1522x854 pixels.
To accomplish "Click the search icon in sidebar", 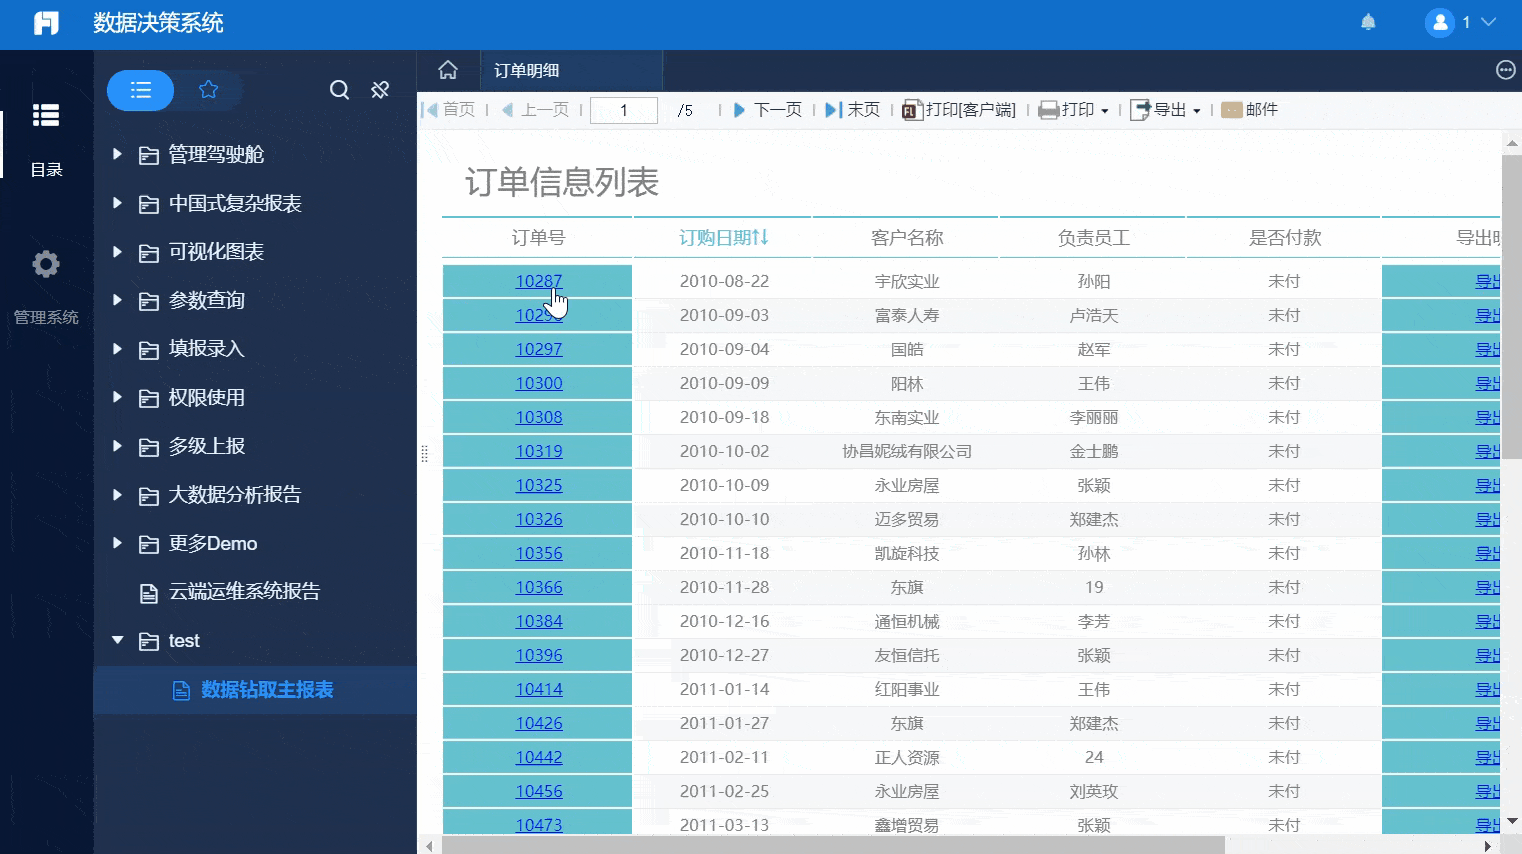I will click(339, 90).
